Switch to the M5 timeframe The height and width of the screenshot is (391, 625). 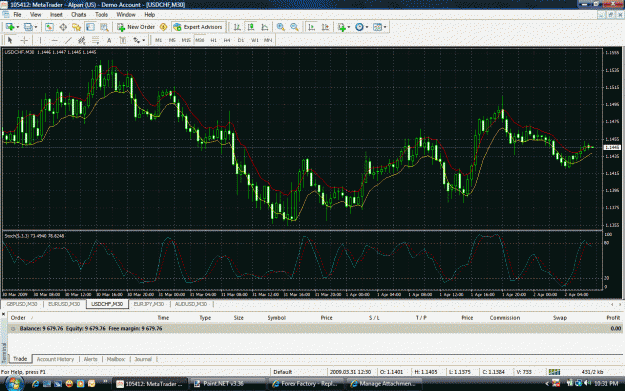pyautogui.click(x=172, y=40)
